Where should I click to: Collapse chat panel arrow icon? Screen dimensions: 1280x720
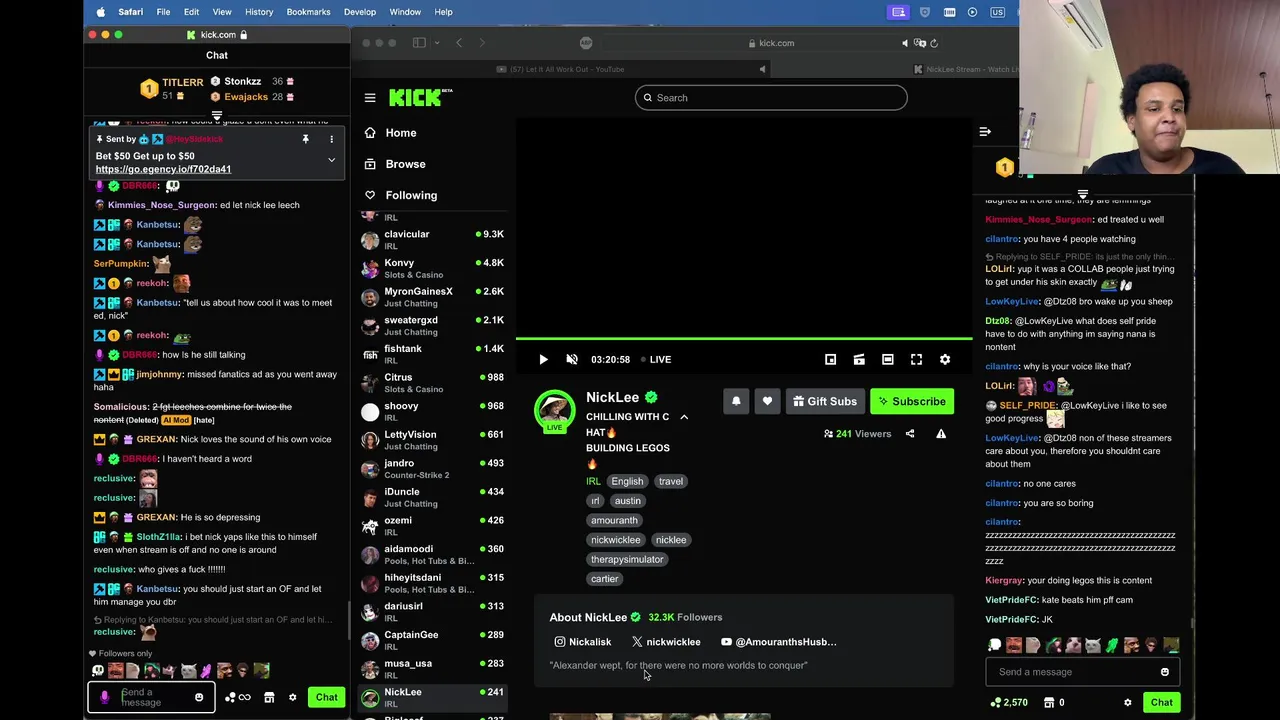point(985,132)
